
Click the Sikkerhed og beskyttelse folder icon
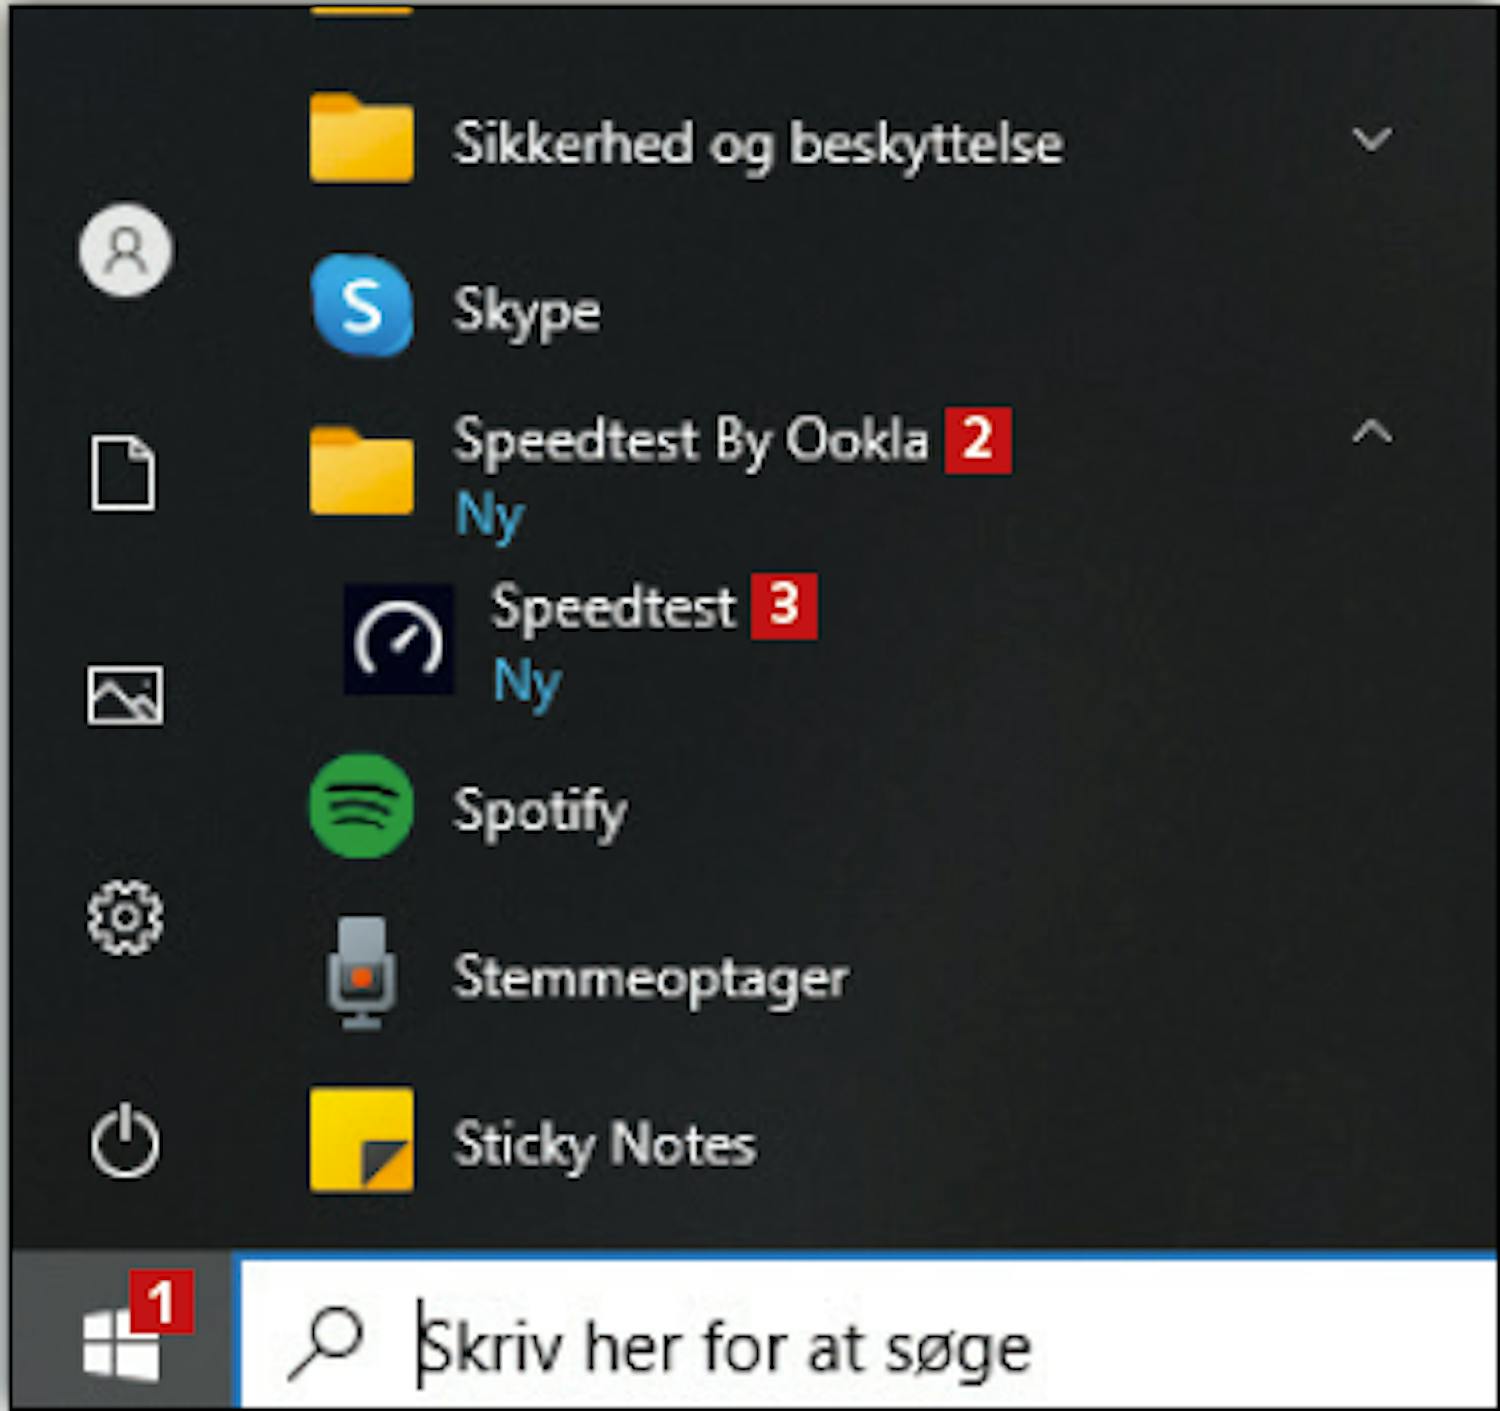(361, 138)
